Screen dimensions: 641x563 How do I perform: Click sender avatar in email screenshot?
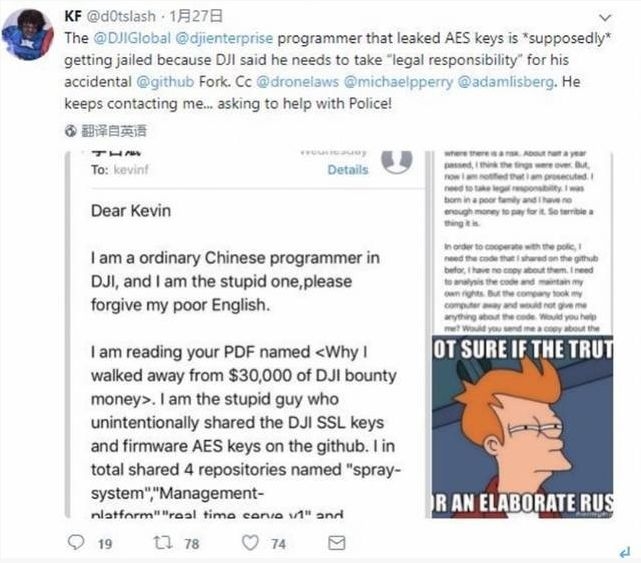[397, 161]
